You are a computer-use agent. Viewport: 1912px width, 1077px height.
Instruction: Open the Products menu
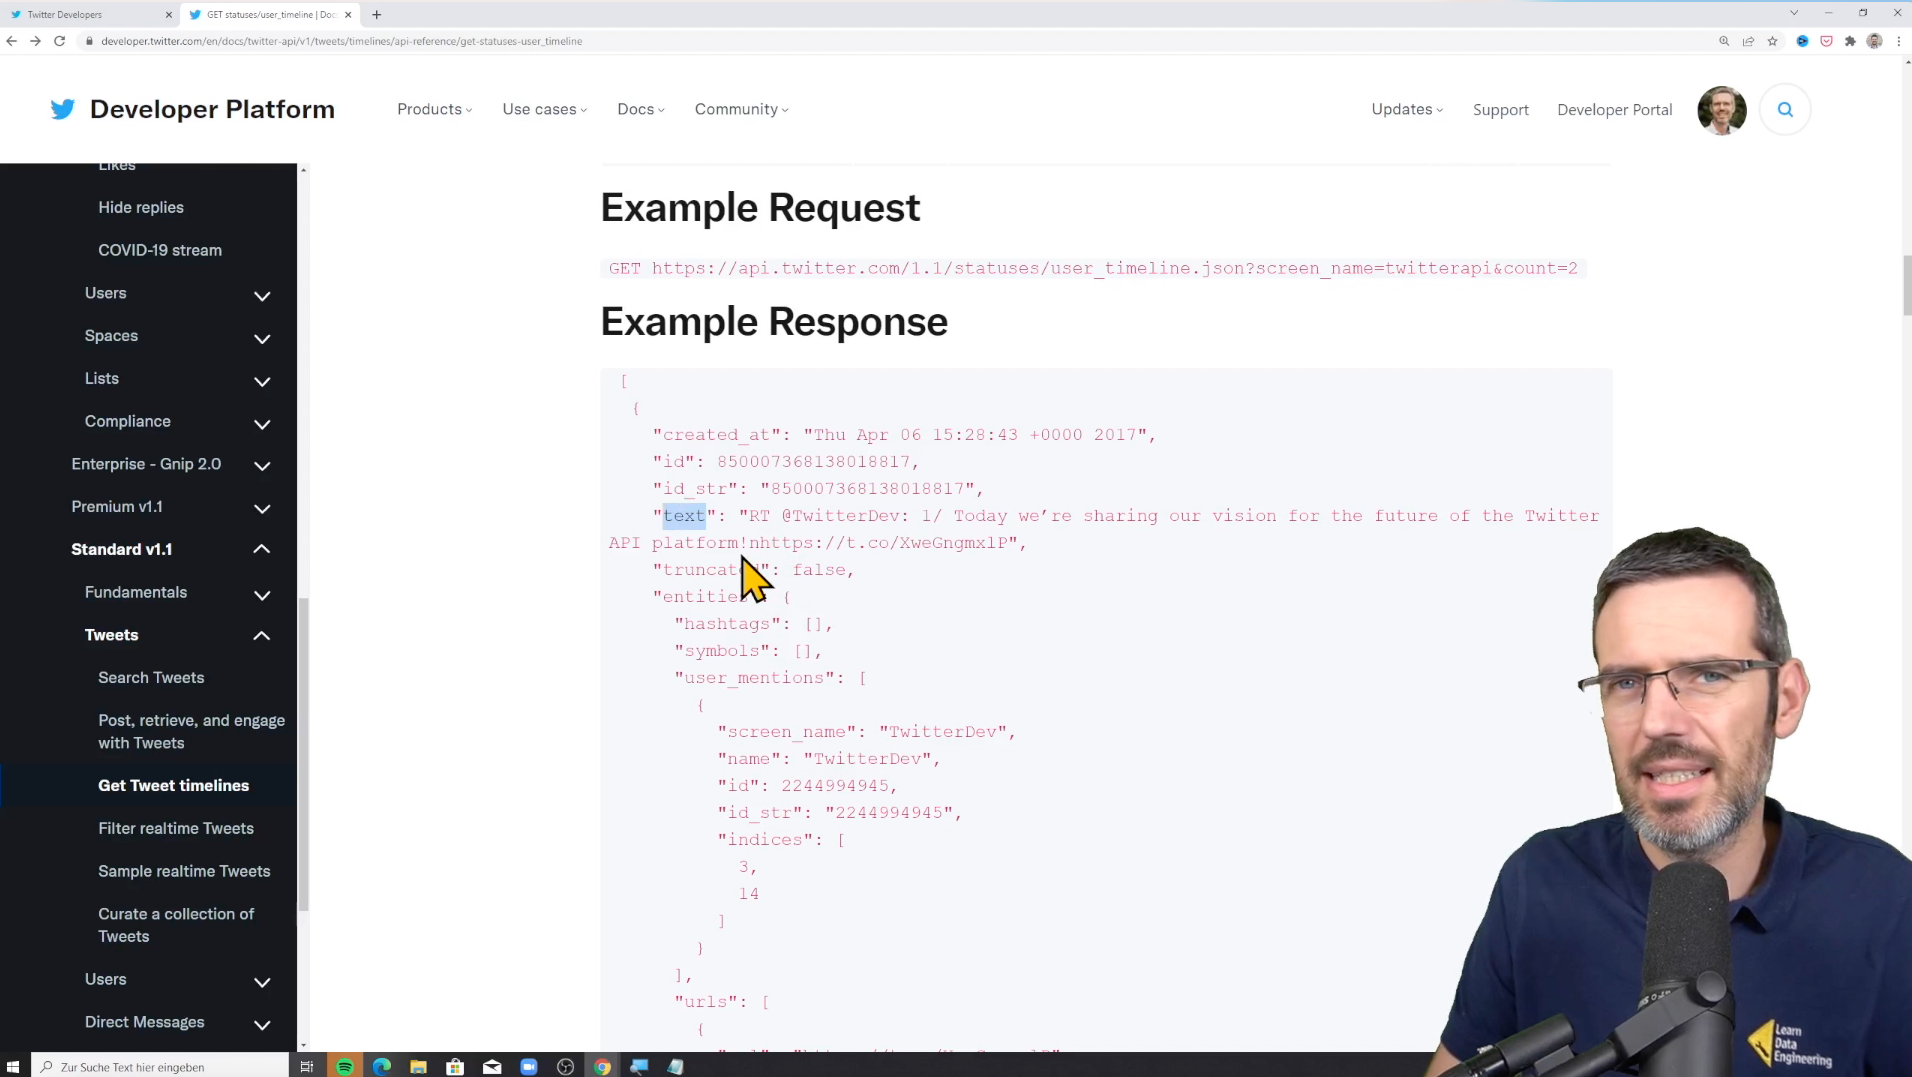pyautogui.click(x=434, y=109)
